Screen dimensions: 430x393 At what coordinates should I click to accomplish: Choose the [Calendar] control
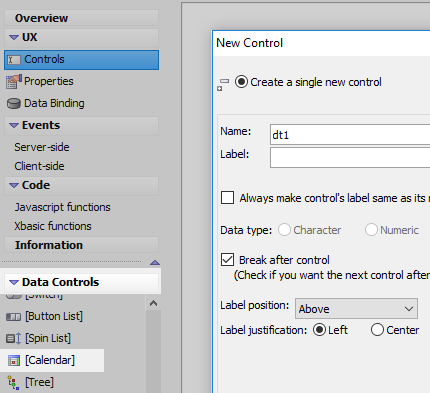click(x=50, y=360)
